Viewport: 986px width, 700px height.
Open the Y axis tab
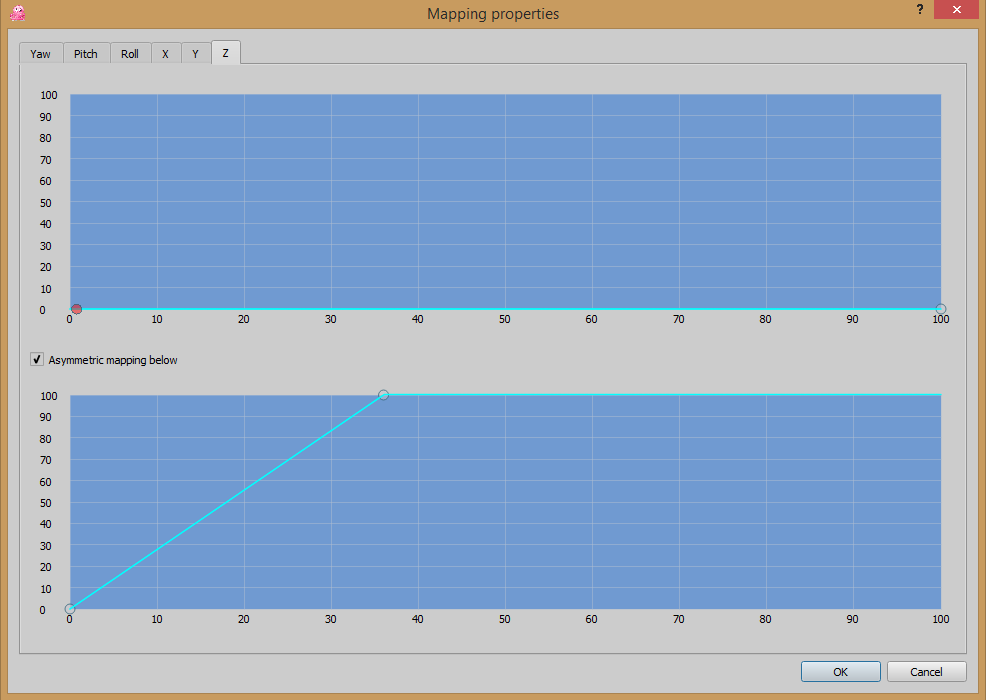coord(196,53)
